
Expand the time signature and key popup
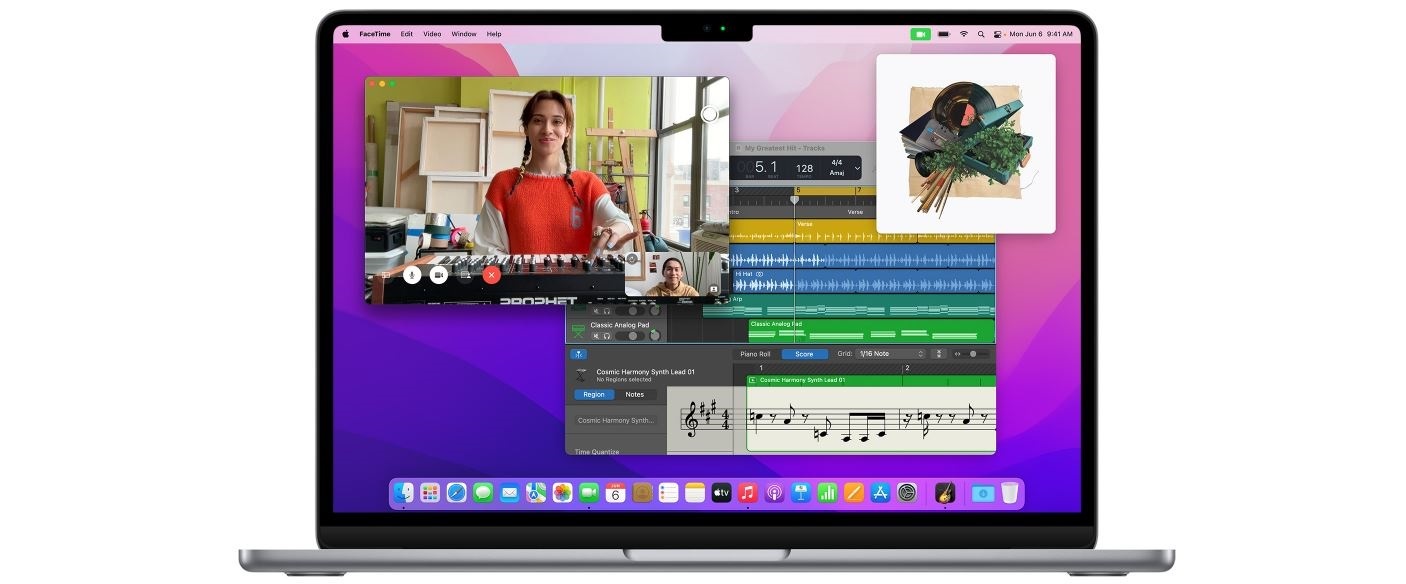tap(837, 167)
